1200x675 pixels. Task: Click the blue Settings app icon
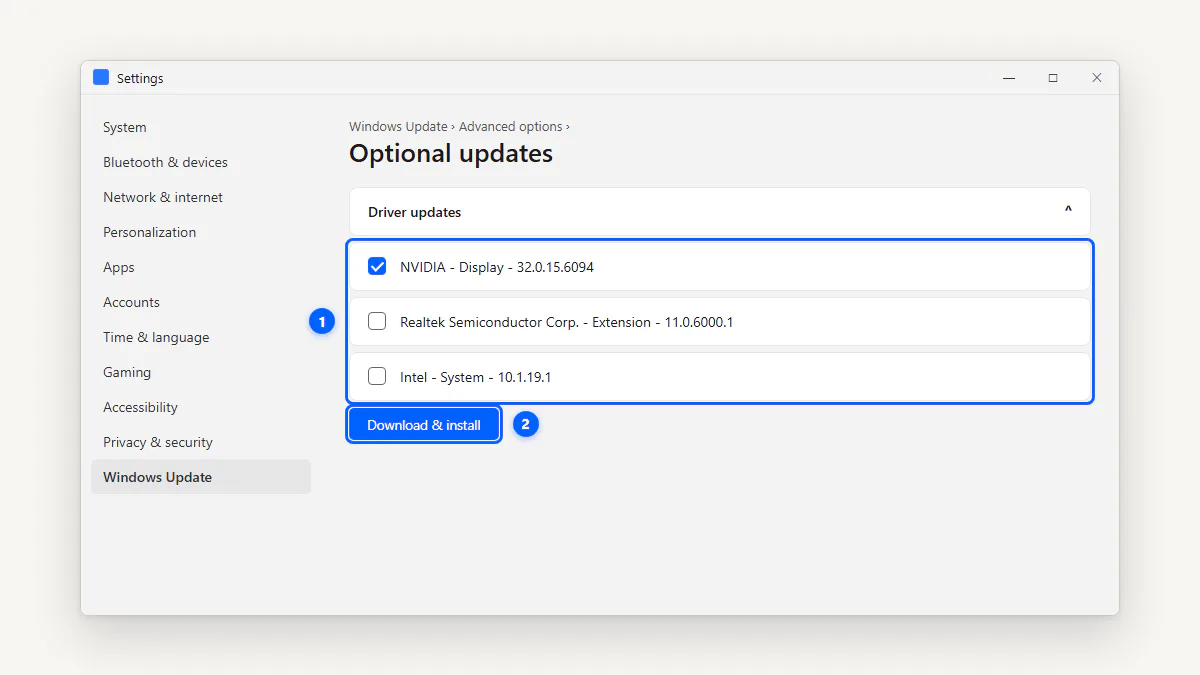point(101,77)
